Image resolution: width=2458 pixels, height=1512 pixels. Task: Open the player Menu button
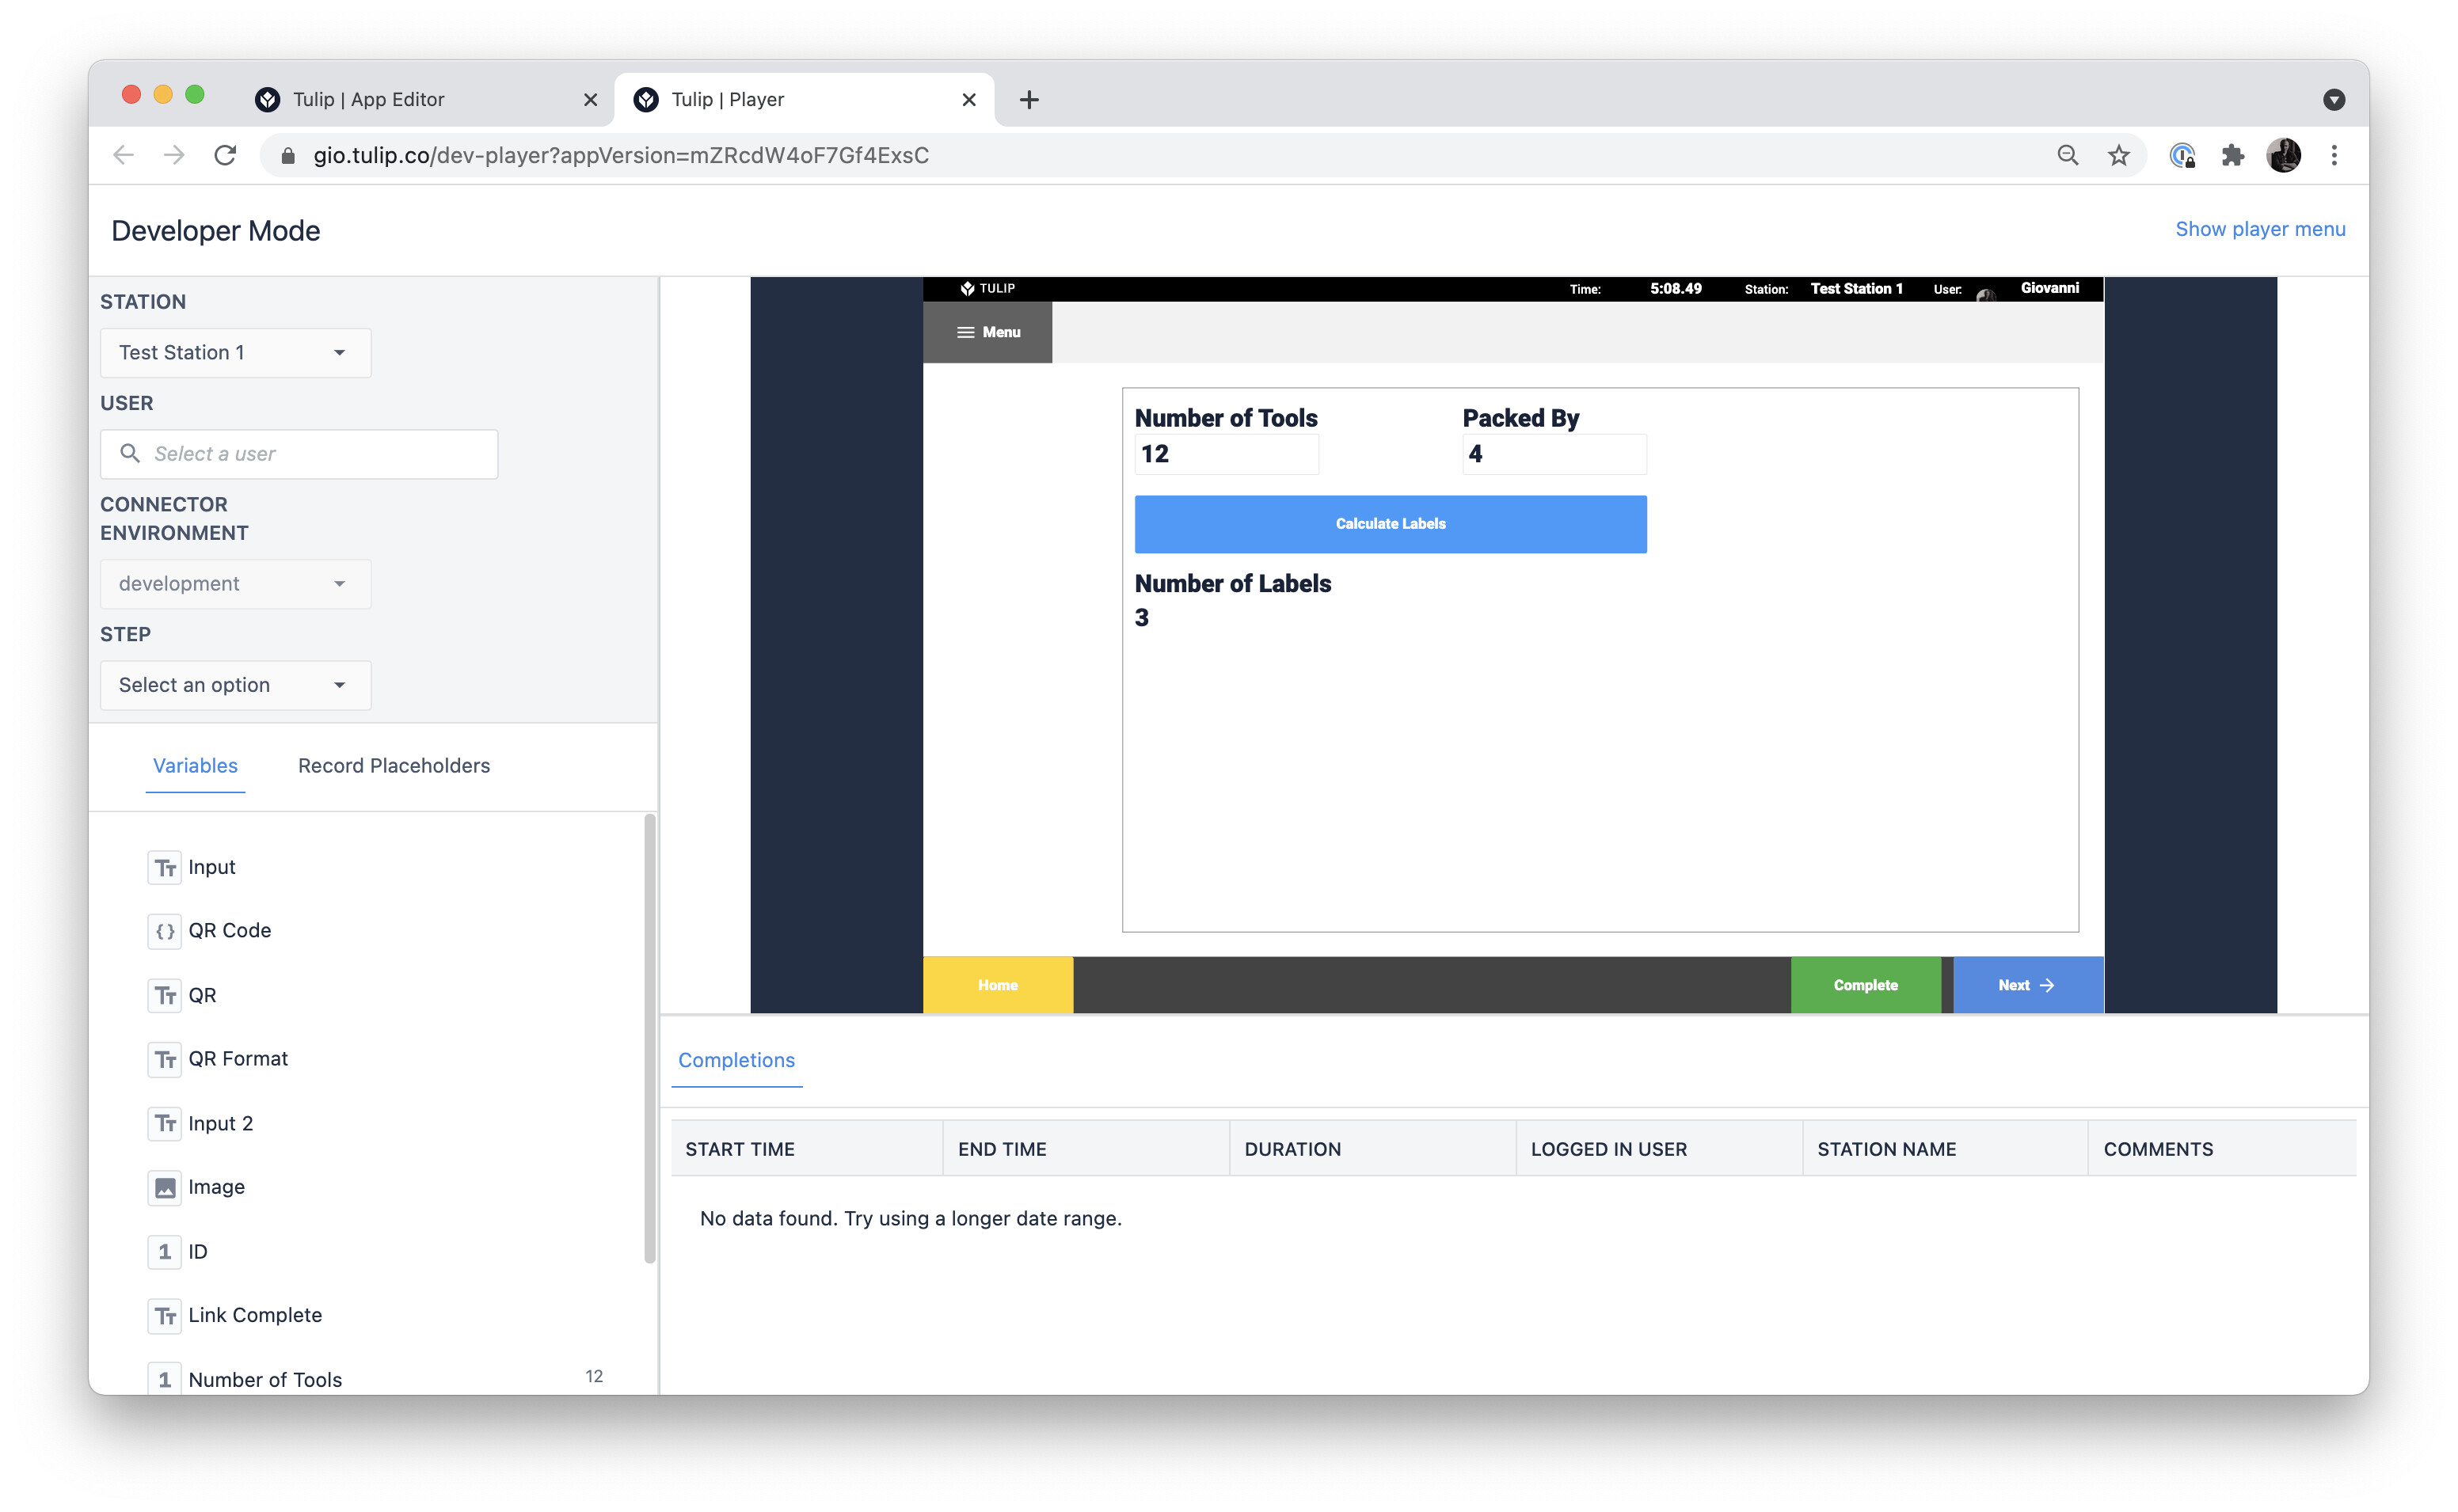987,332
